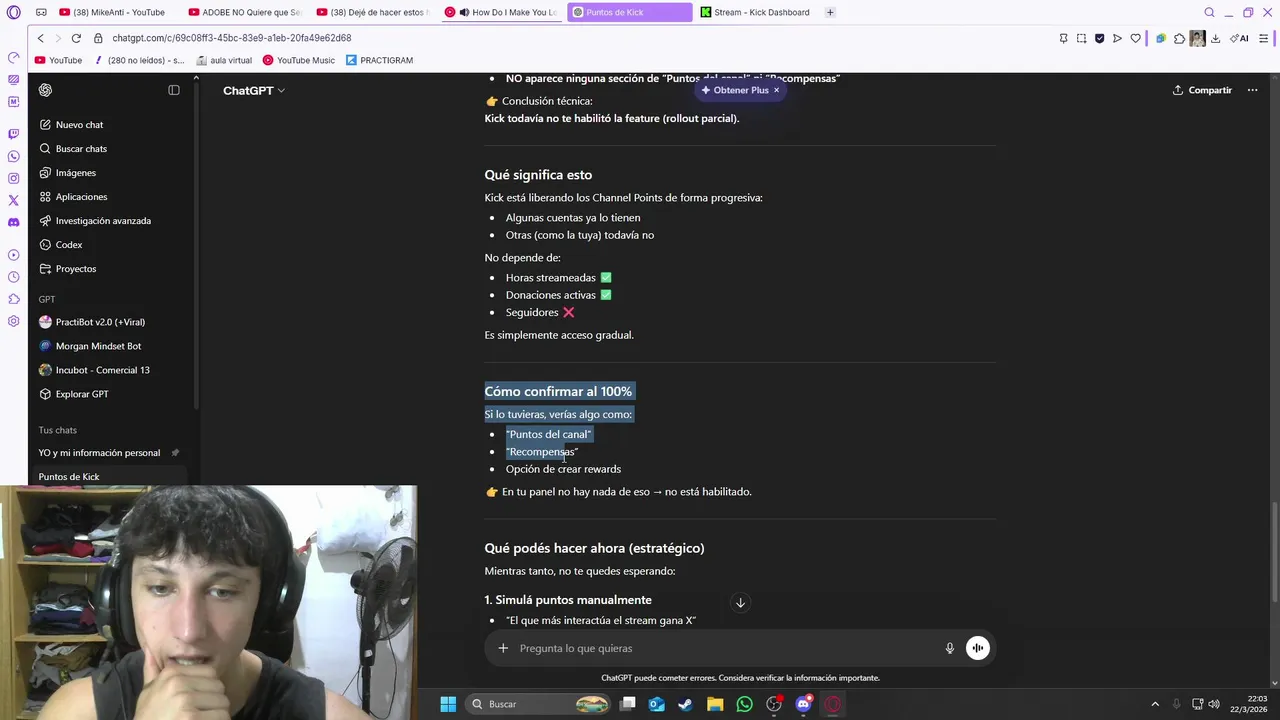Click taskbar Buscar search box
This screenshot has height=720, width=1280.
[540, 704]
